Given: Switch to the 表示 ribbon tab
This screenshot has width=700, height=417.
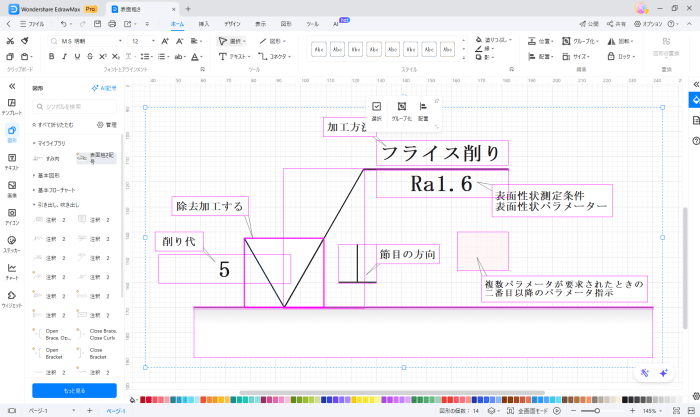Looking at the screenshot, I should (x=260, y=24).
